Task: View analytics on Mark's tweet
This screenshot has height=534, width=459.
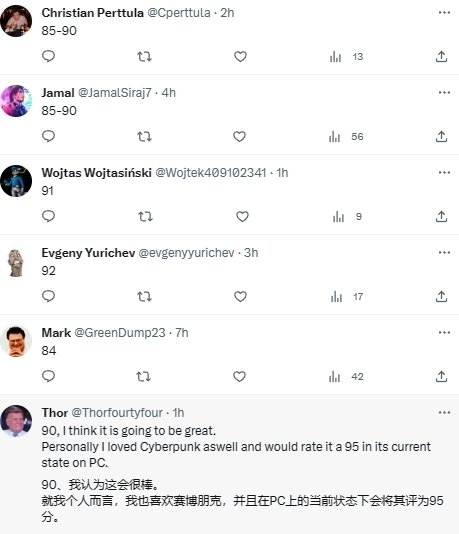Action: click(x=346, y=377)
